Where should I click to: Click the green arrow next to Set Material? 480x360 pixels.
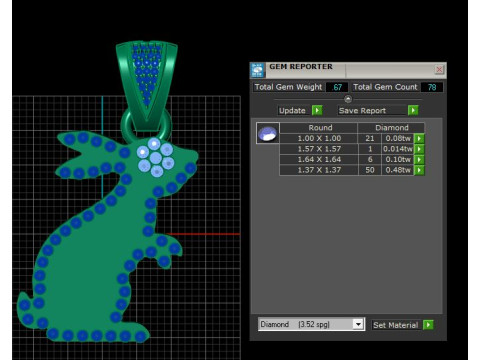tap(428, 325)
